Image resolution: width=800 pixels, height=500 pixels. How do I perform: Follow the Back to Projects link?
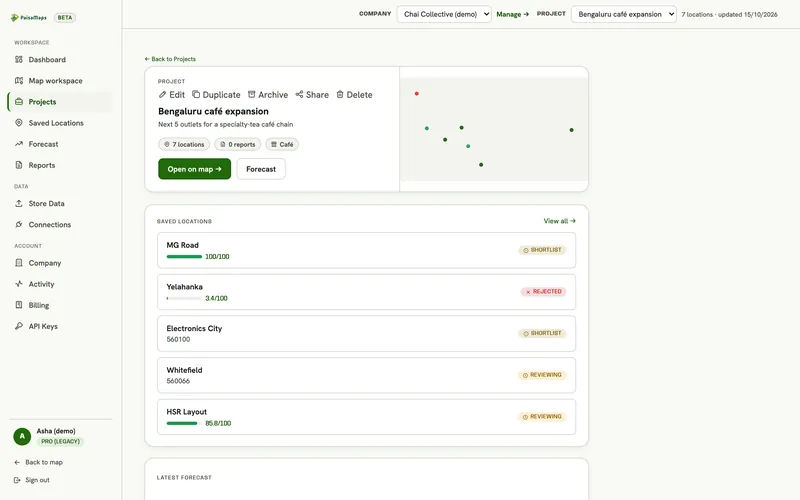[x=170, y=59]
